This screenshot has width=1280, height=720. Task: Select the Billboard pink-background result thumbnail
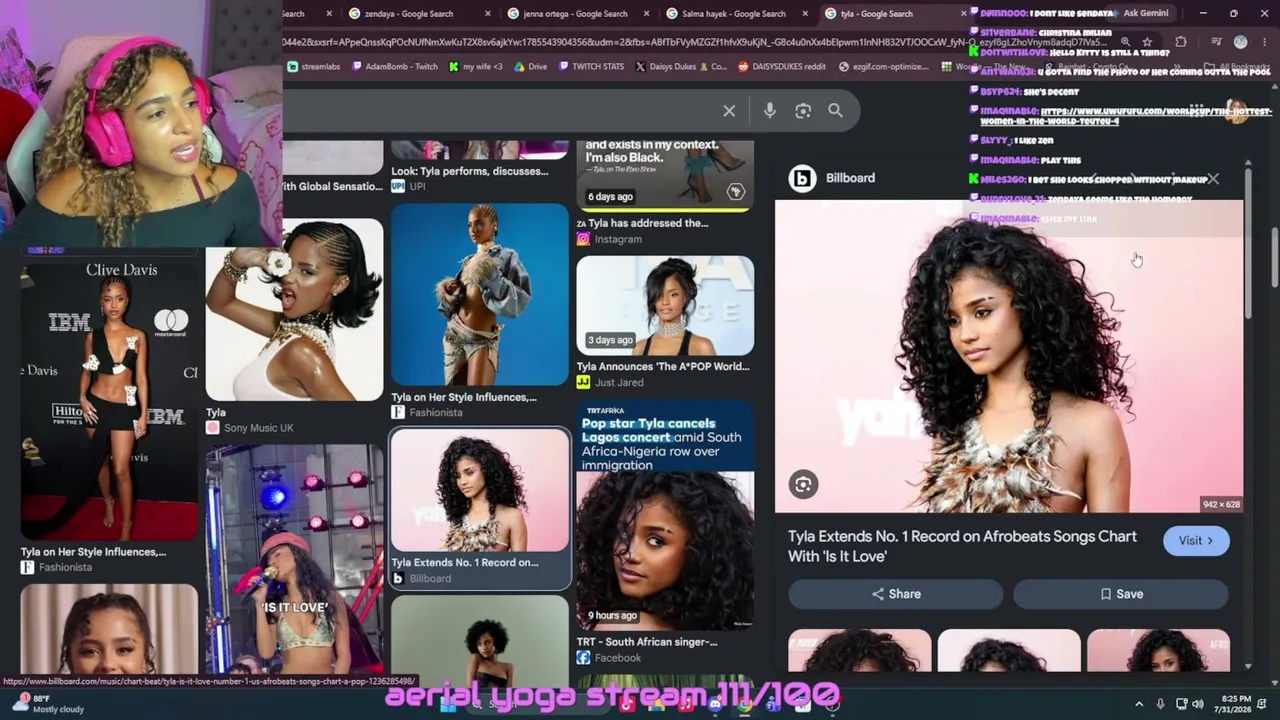coord(480,491)
